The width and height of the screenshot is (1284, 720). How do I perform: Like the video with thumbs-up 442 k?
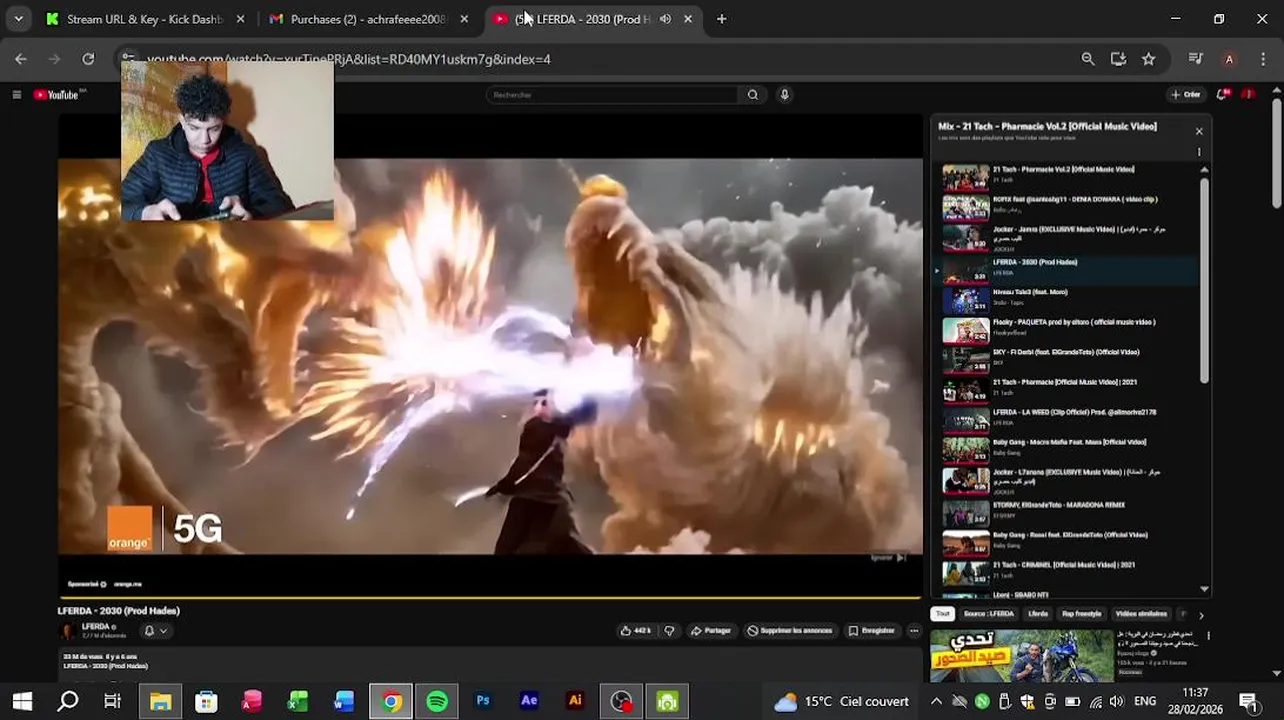pos(636,631)
